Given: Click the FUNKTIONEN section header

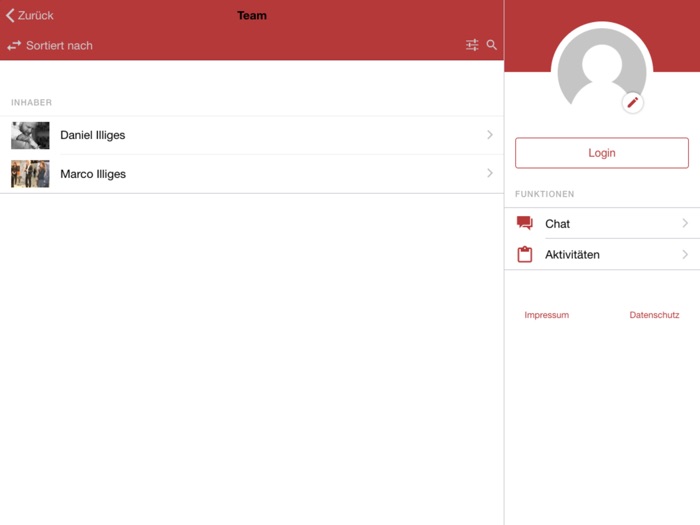Looking at the screenshot, I should [x=544, y=194].
